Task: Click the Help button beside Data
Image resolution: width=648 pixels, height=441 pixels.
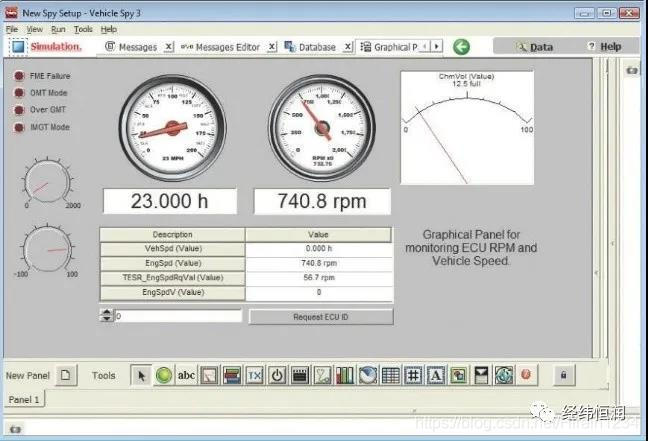Action: 604,47
